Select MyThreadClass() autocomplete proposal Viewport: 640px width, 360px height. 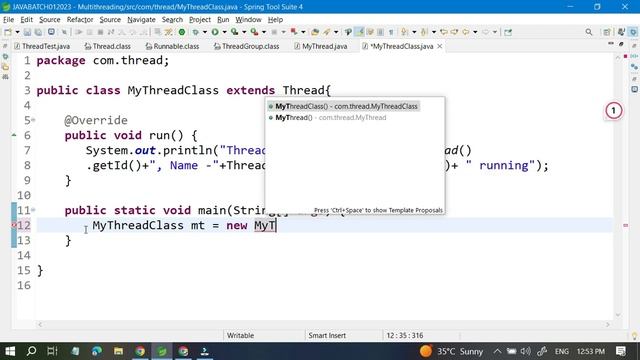click(x=343, y=106)
